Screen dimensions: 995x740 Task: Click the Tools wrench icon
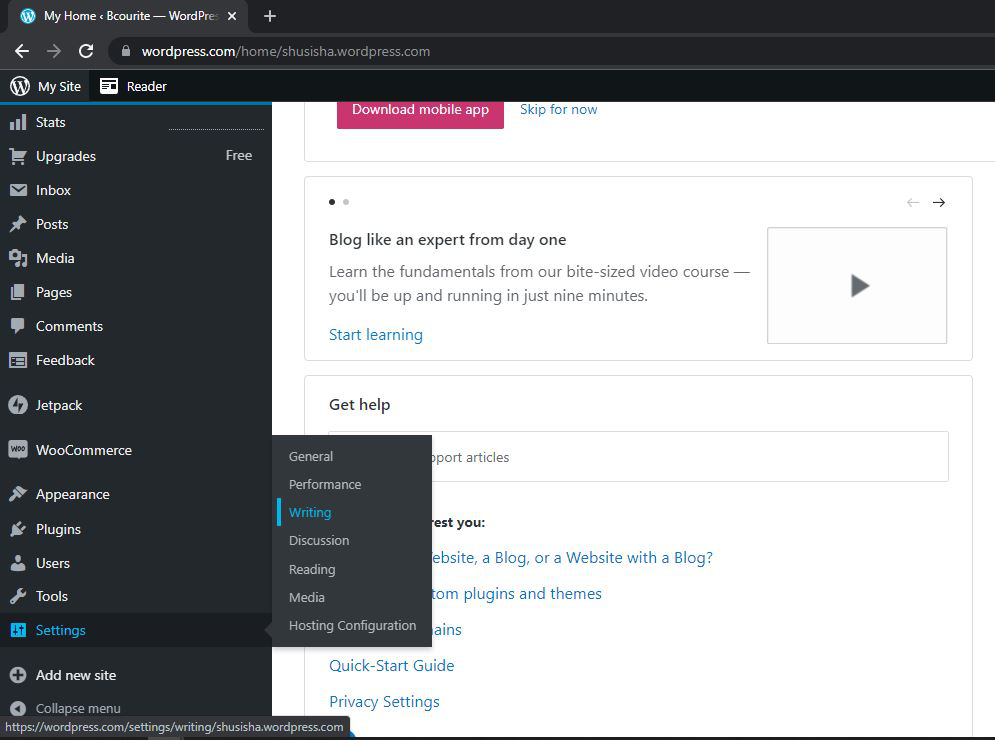[x=18, y=596]
